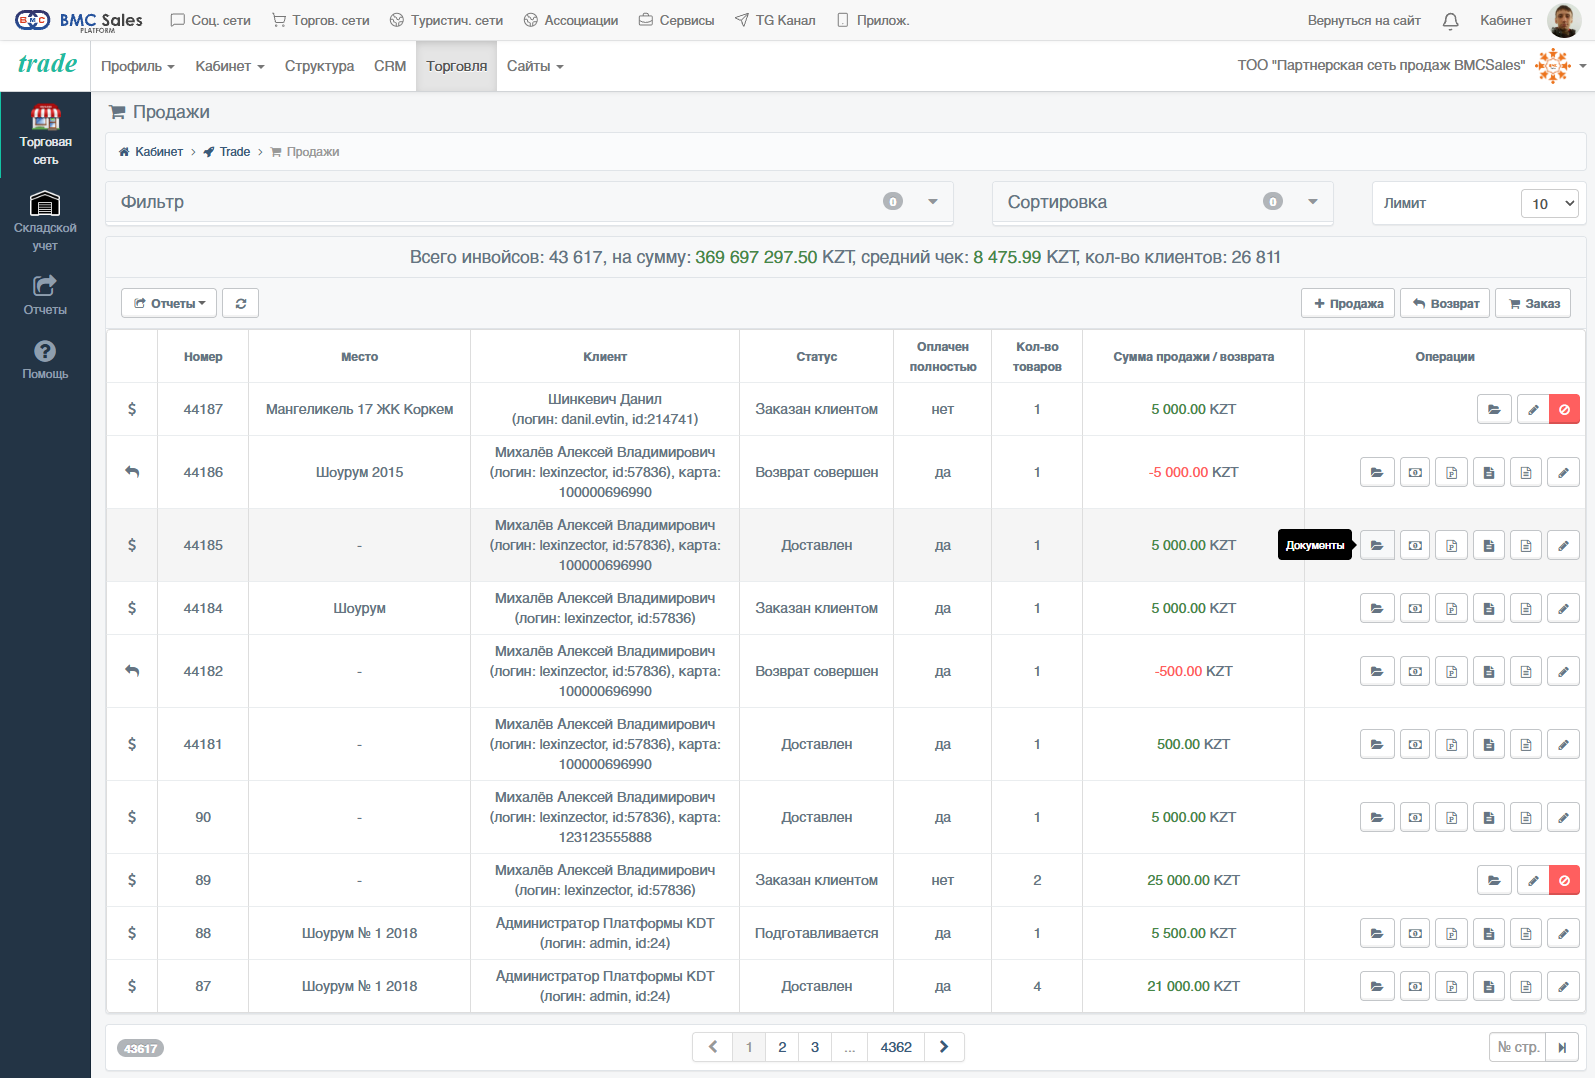Open the Отчеты dropdown button
Viewport: 1595px width, 1078px height.
pyautogui.click(x=169, y=303)
